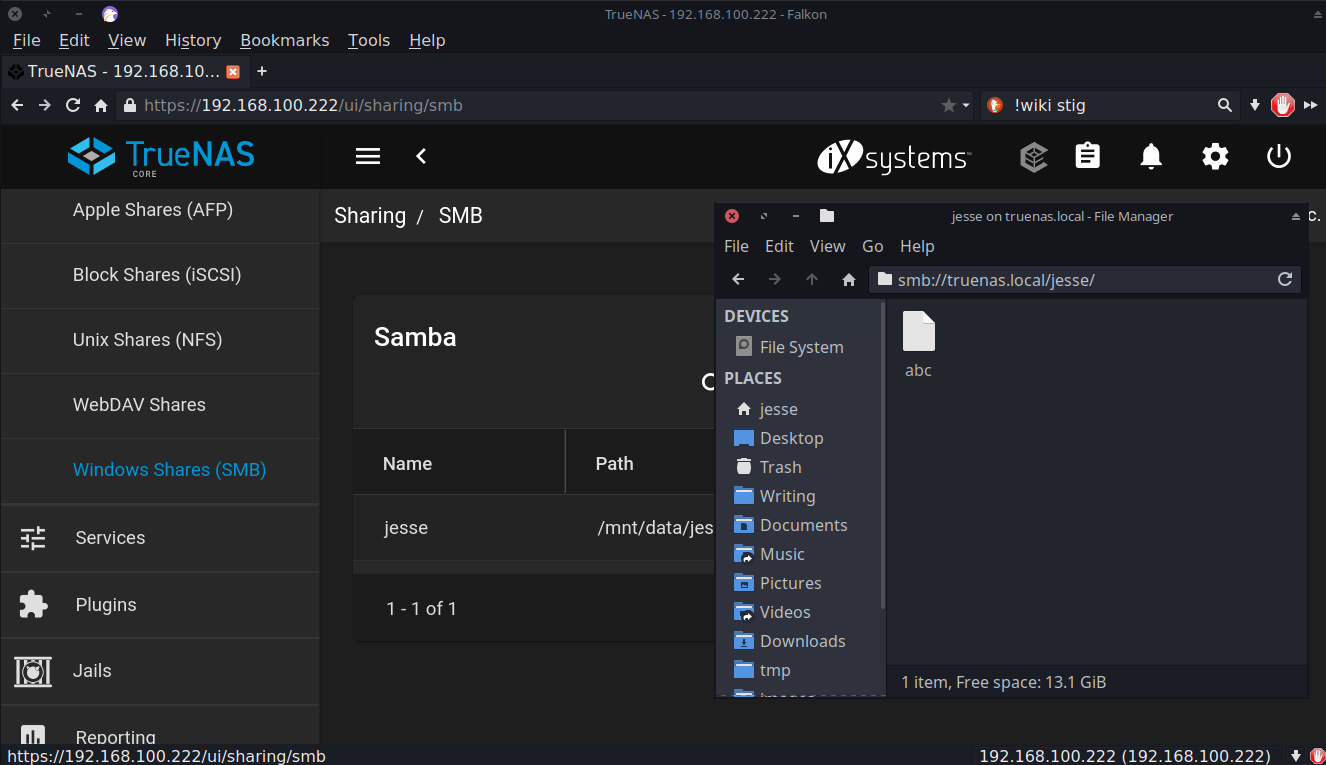
Task: Open Falkon History menu
Action: pos(193,40)
